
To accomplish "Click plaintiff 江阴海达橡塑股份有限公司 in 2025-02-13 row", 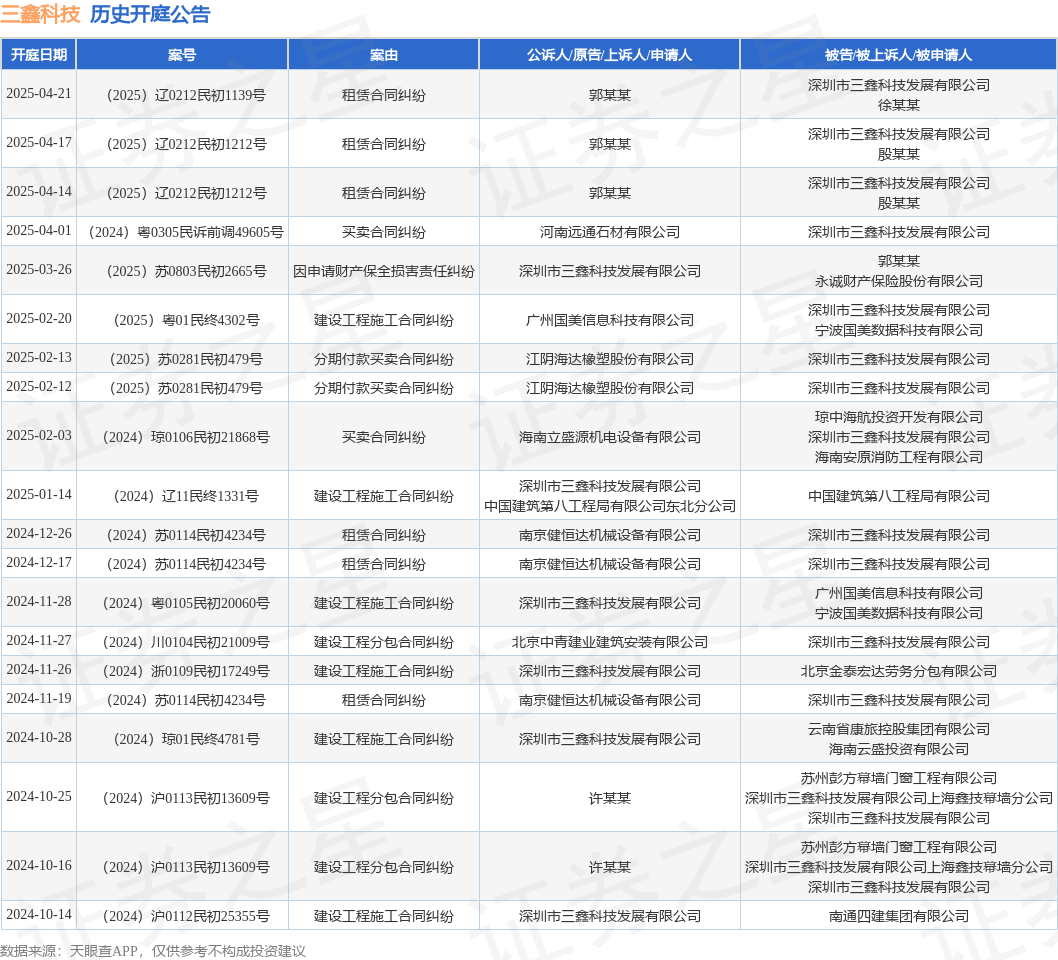I will (609, 359).
